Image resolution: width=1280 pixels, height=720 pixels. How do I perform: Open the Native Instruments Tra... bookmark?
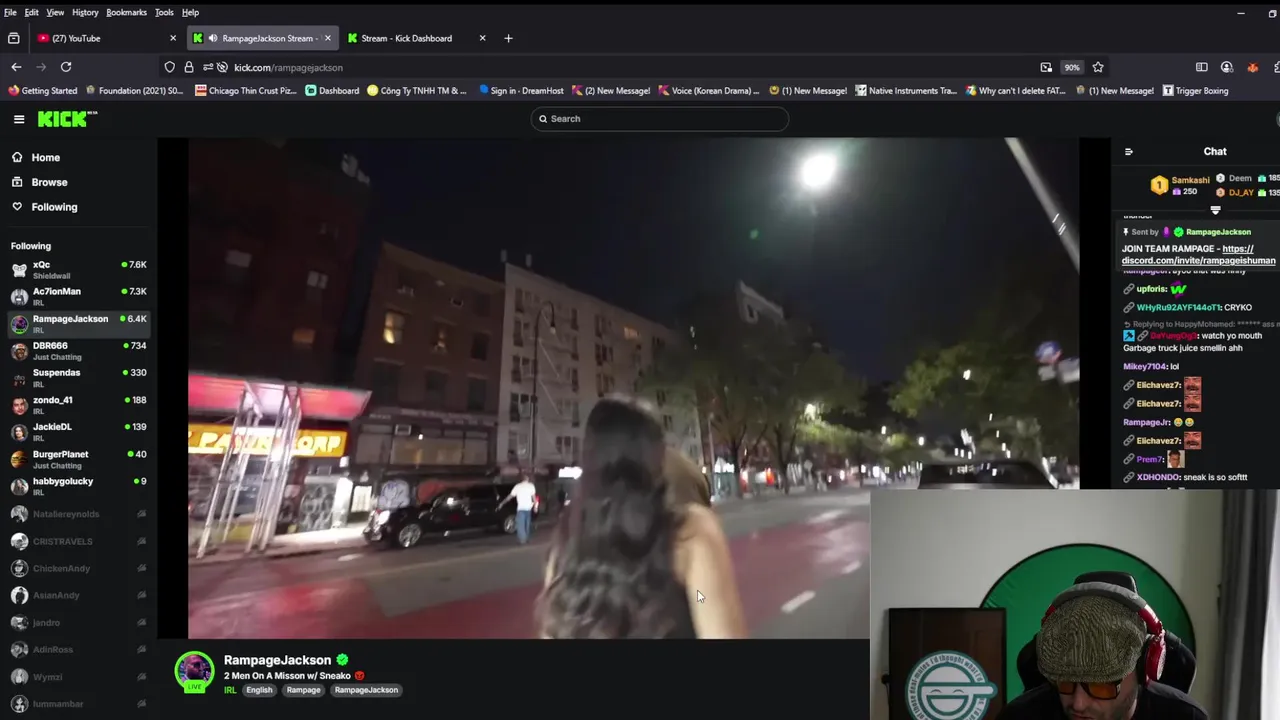coord(905,91)
